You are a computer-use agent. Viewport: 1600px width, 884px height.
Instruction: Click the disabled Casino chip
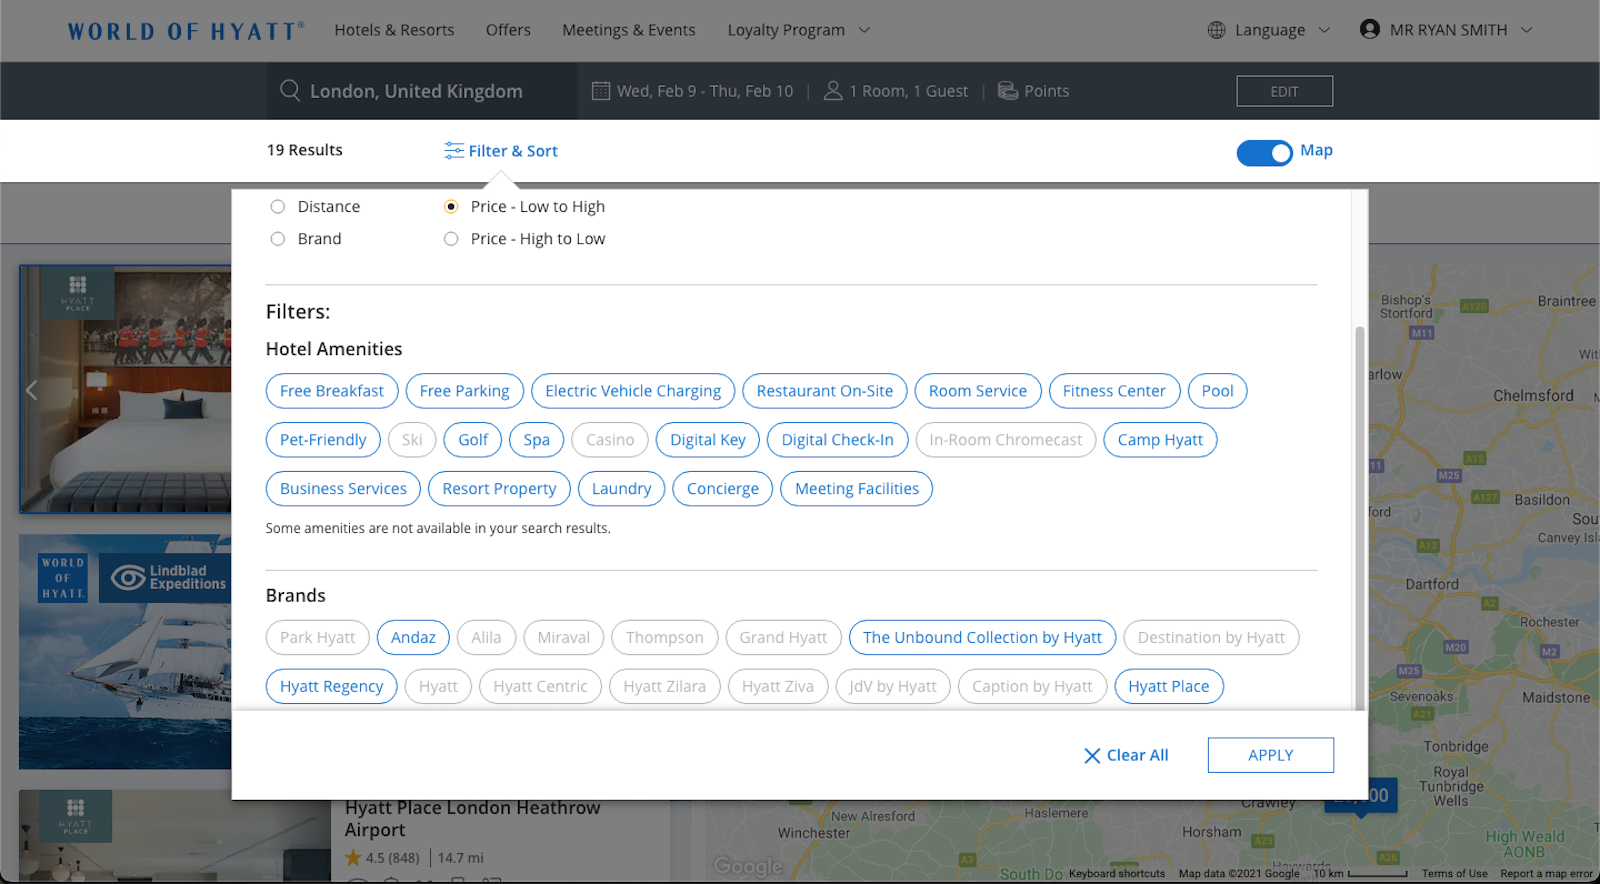click(610, 440)
